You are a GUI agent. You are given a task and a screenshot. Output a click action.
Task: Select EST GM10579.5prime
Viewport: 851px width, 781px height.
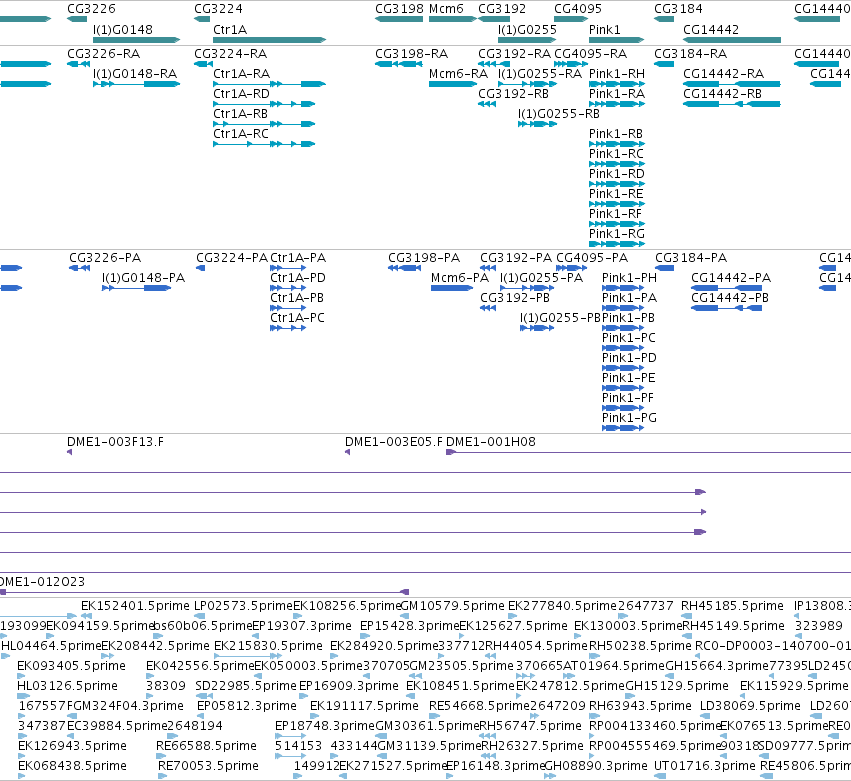coord(452,605)
